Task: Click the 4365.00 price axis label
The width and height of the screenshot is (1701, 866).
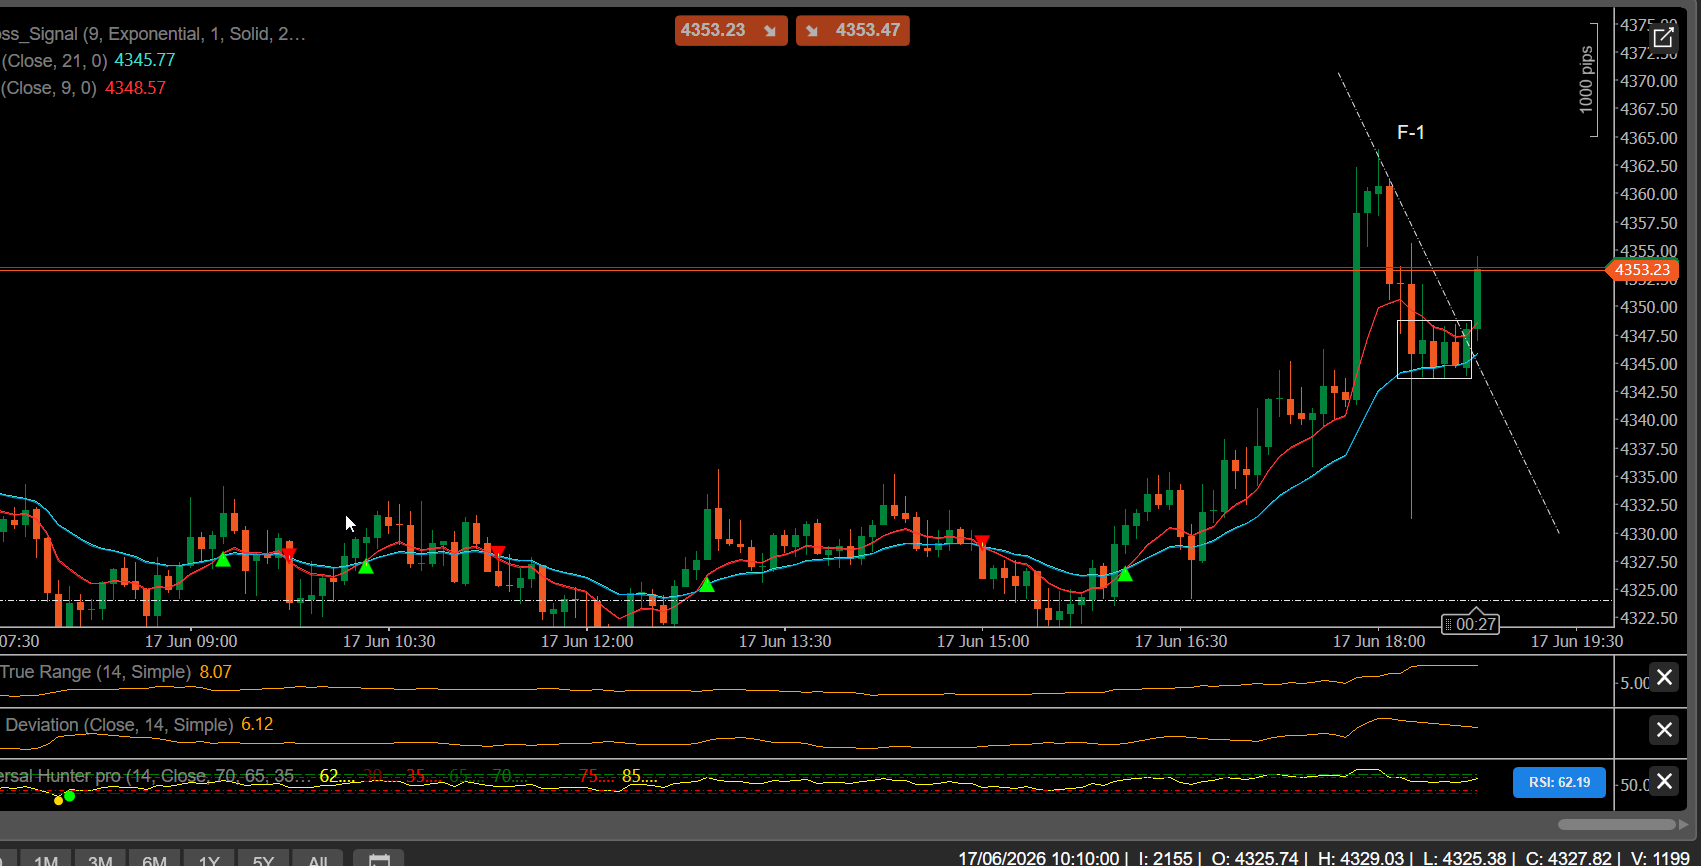Action: point(1649,138)
